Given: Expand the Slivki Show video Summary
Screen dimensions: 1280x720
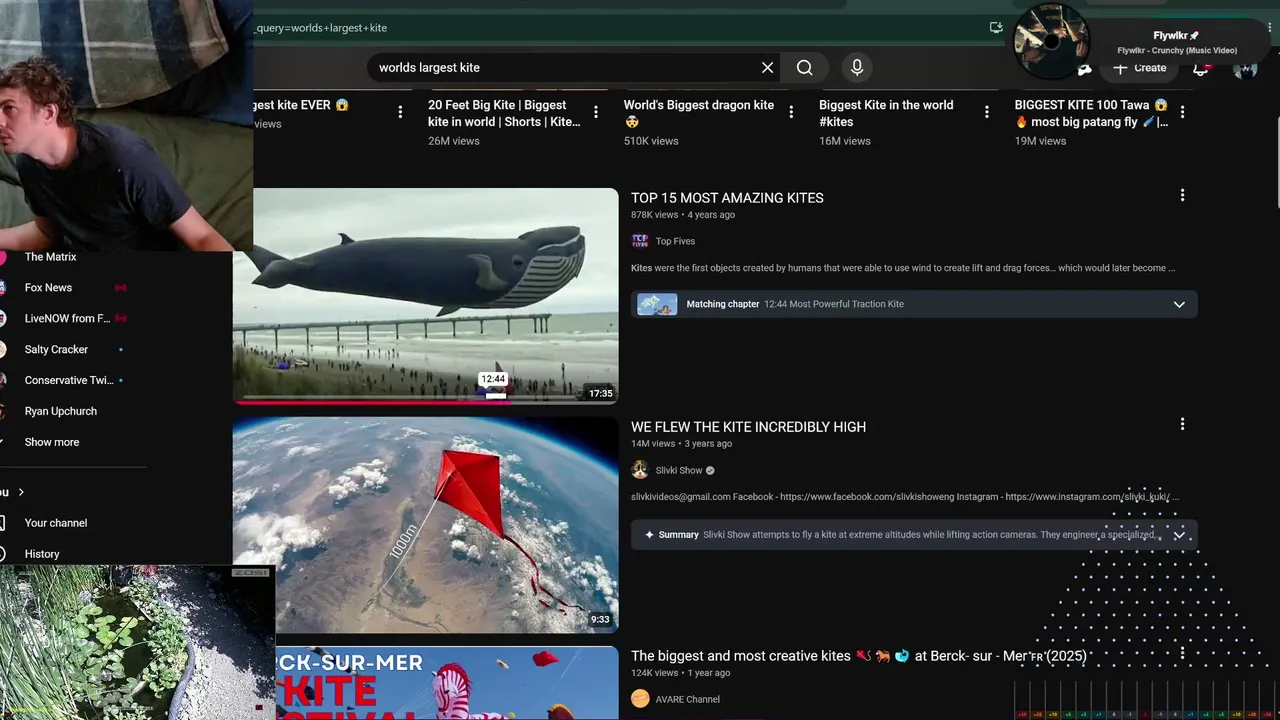Looking at the screenshot, I should point(1179,535).
